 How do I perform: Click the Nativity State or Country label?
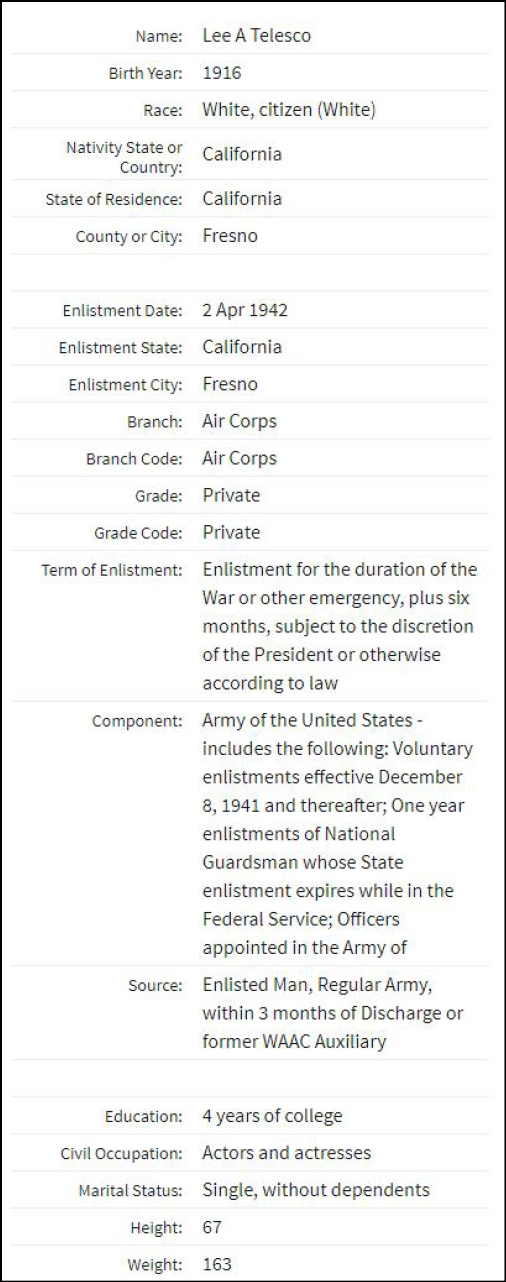124,157
